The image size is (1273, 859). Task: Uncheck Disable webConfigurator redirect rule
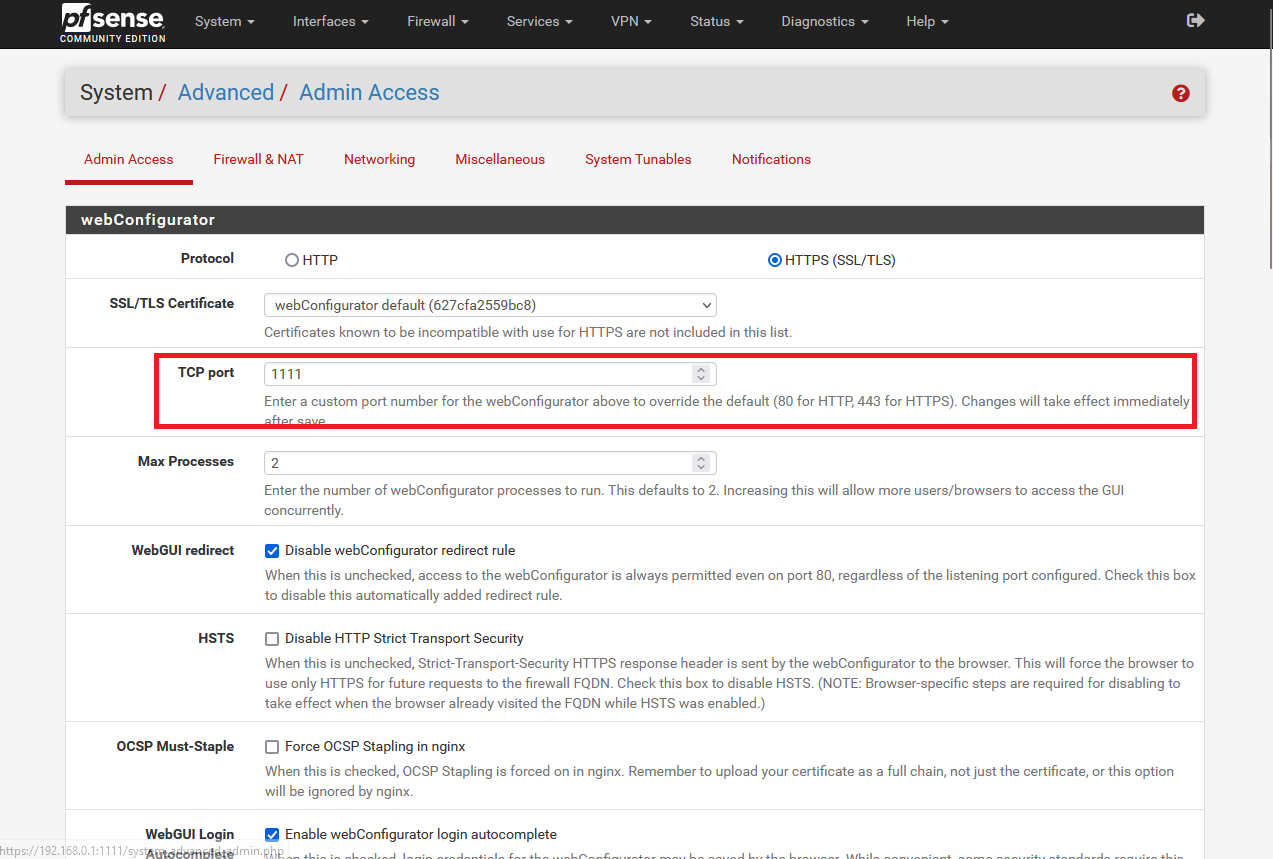[x=271, y=550]
